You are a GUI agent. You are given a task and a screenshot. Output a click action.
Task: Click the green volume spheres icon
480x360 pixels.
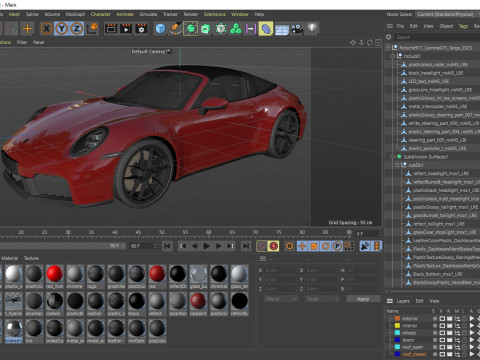tap(236, 29)
